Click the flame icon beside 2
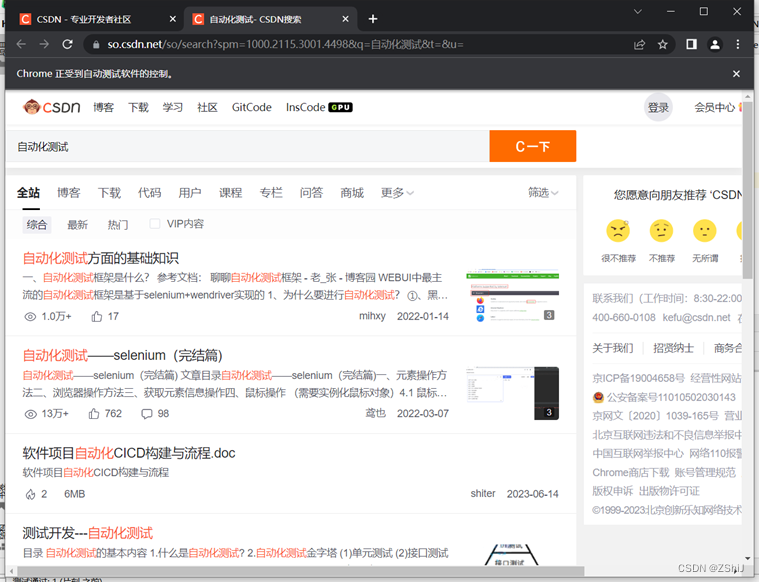The height and width of the screenshot is (582, 759). (x=30, y=494)
